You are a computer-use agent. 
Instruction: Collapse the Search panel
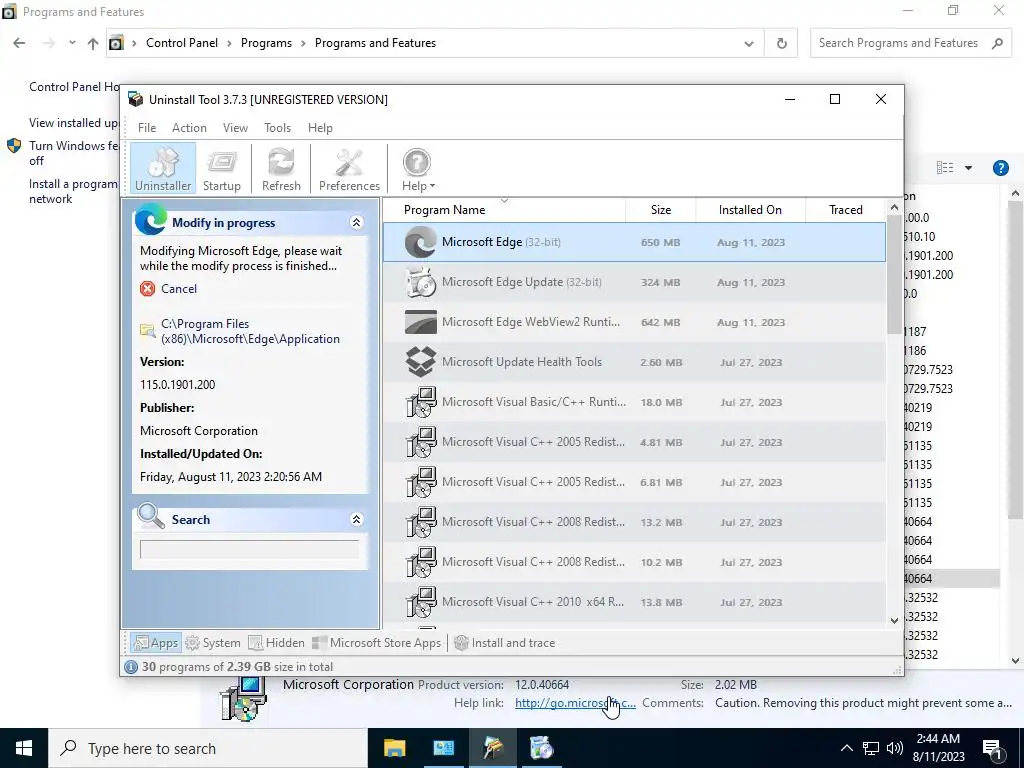coord(357,519)
